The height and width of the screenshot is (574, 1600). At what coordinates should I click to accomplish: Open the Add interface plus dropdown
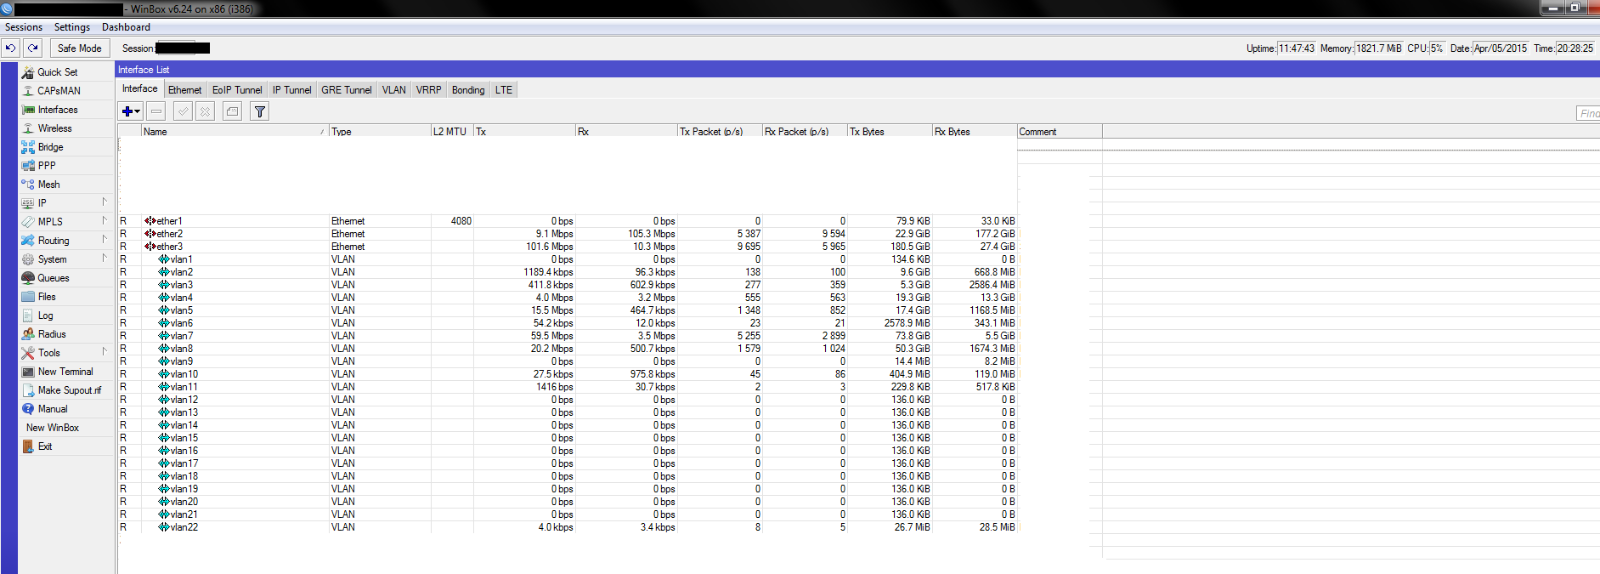tap(130, 111)
